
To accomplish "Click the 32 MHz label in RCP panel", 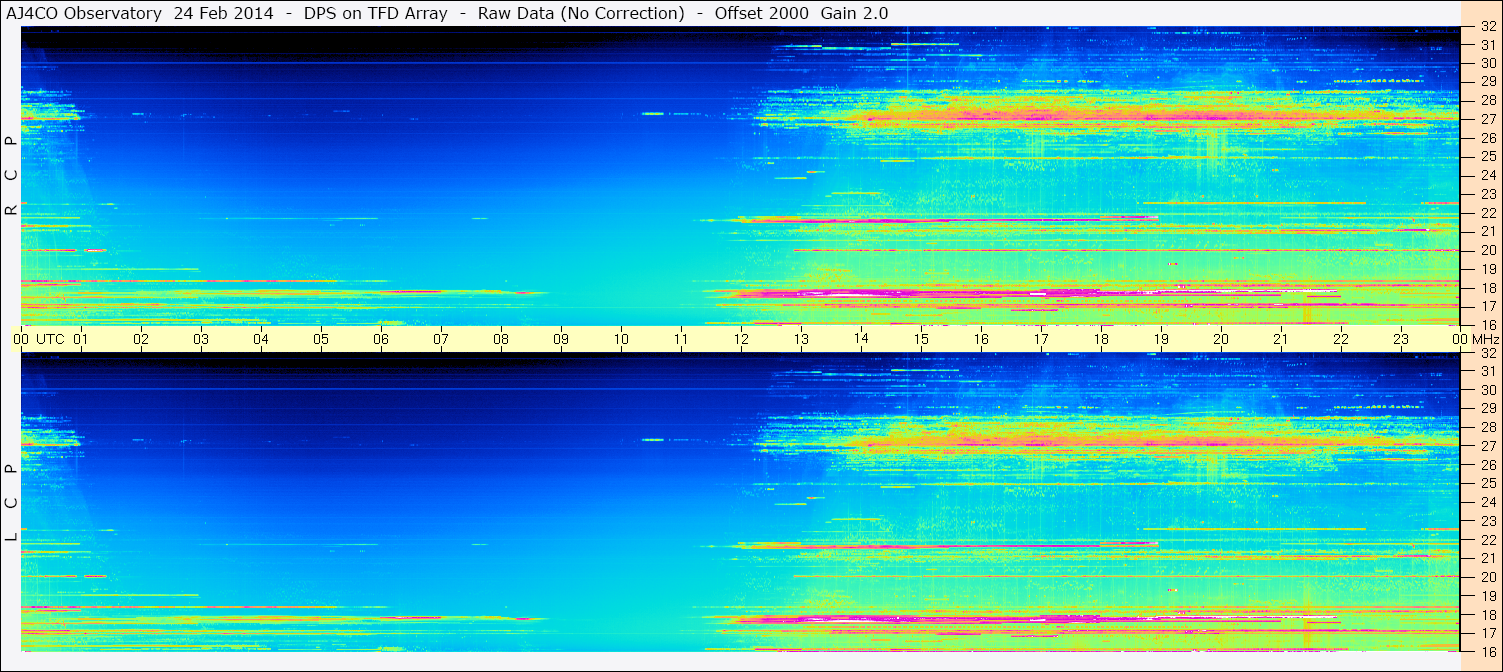I will click(1488, 27).
